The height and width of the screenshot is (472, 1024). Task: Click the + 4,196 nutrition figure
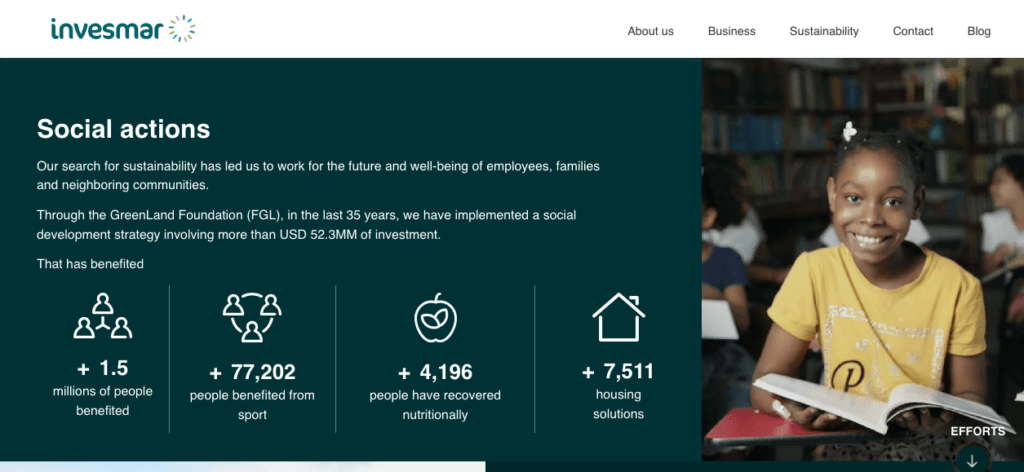coord(435,372)
